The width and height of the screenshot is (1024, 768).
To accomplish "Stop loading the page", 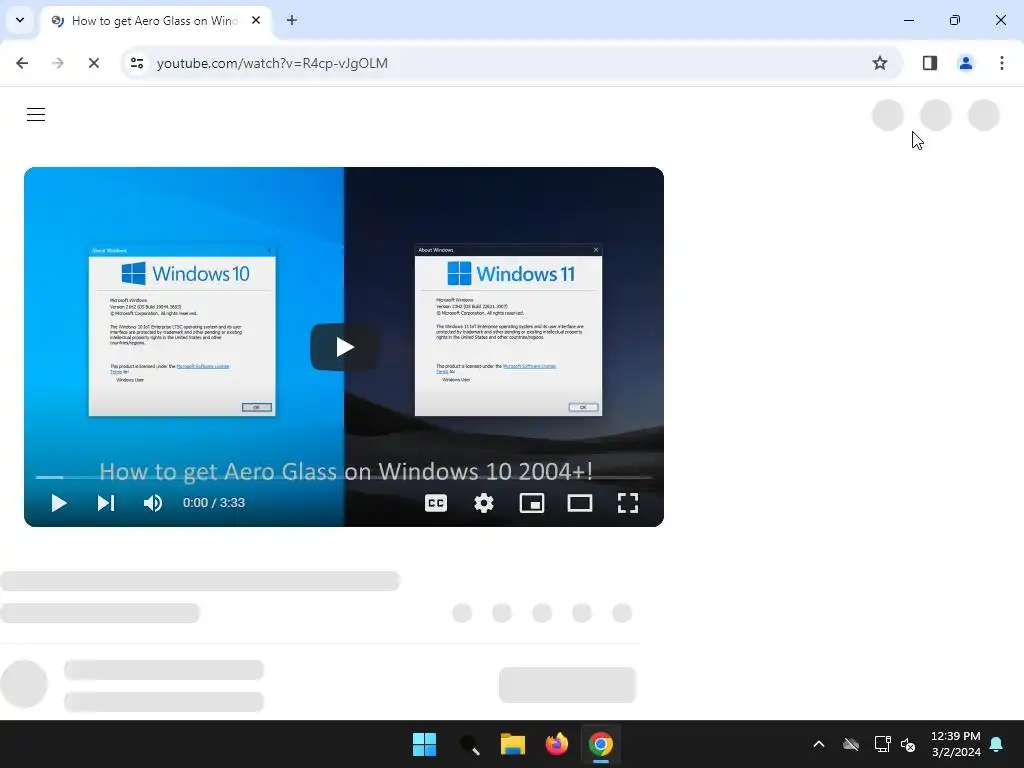I will (x=94, y=63).
